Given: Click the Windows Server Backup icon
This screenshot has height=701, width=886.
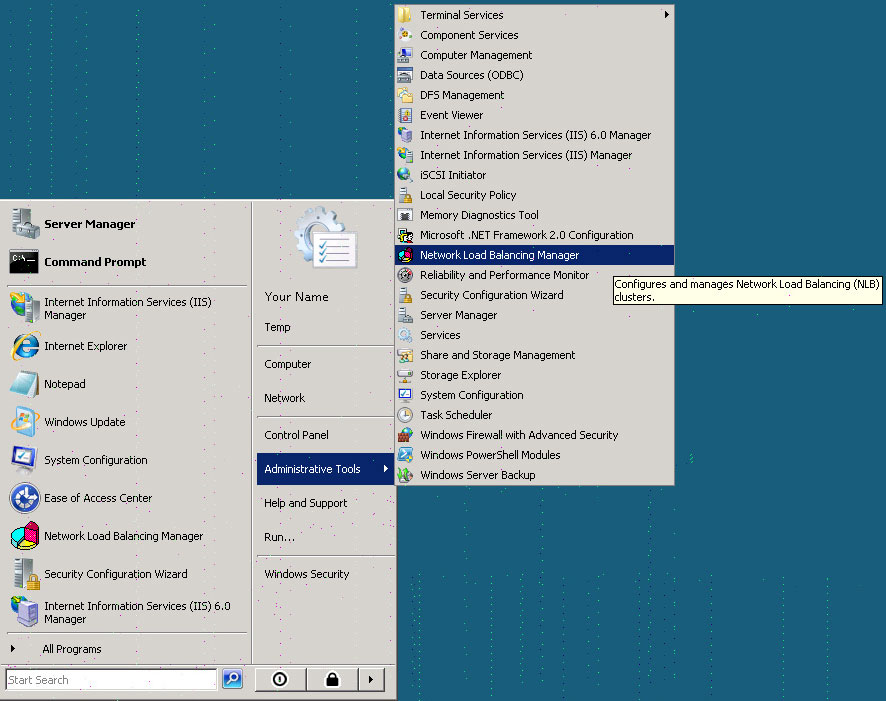Looking at the screenshot, I should point(405,475).
